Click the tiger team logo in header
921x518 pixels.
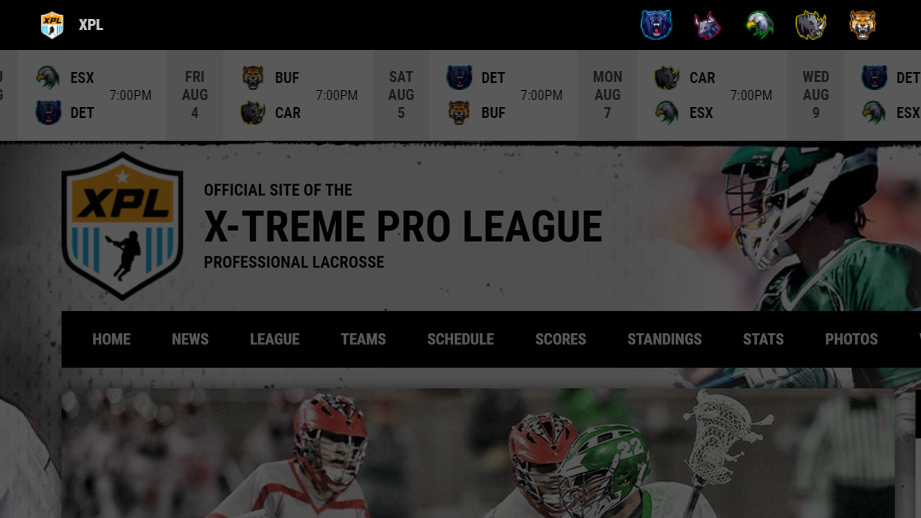tap(862, 25)
